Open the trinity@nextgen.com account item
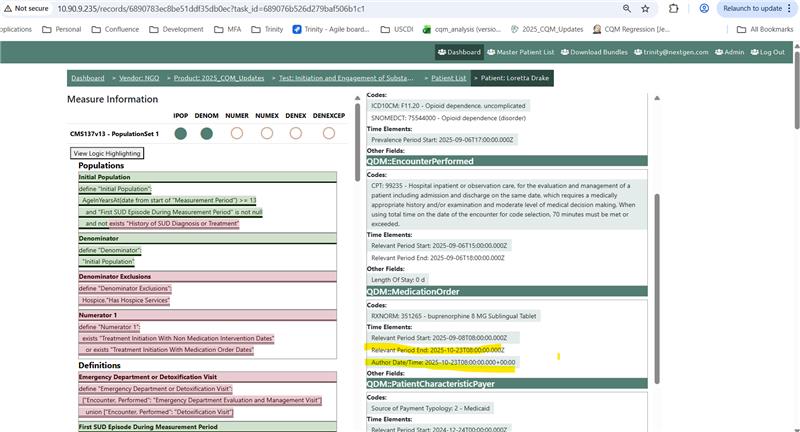800x432 pixels. point(675,52)
